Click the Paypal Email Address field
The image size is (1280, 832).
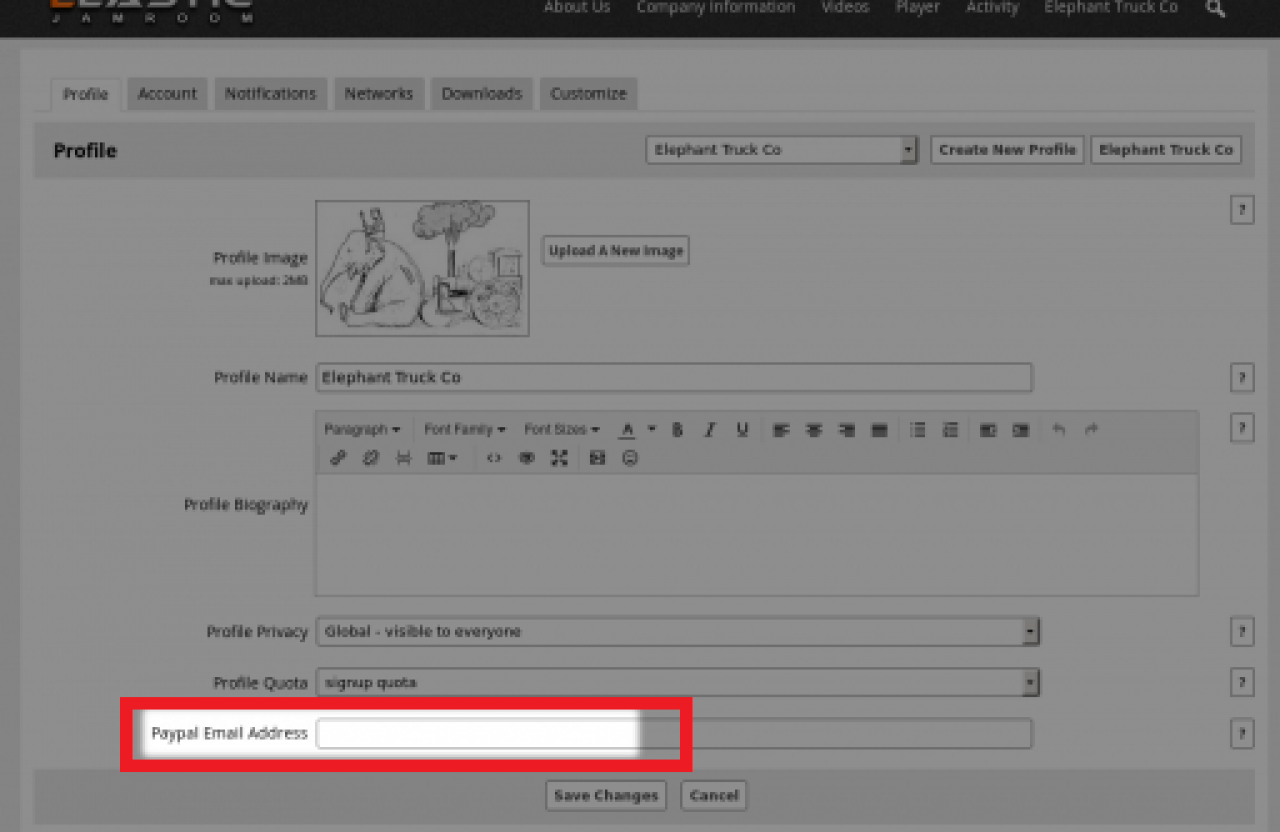click(x=673, y=734)
